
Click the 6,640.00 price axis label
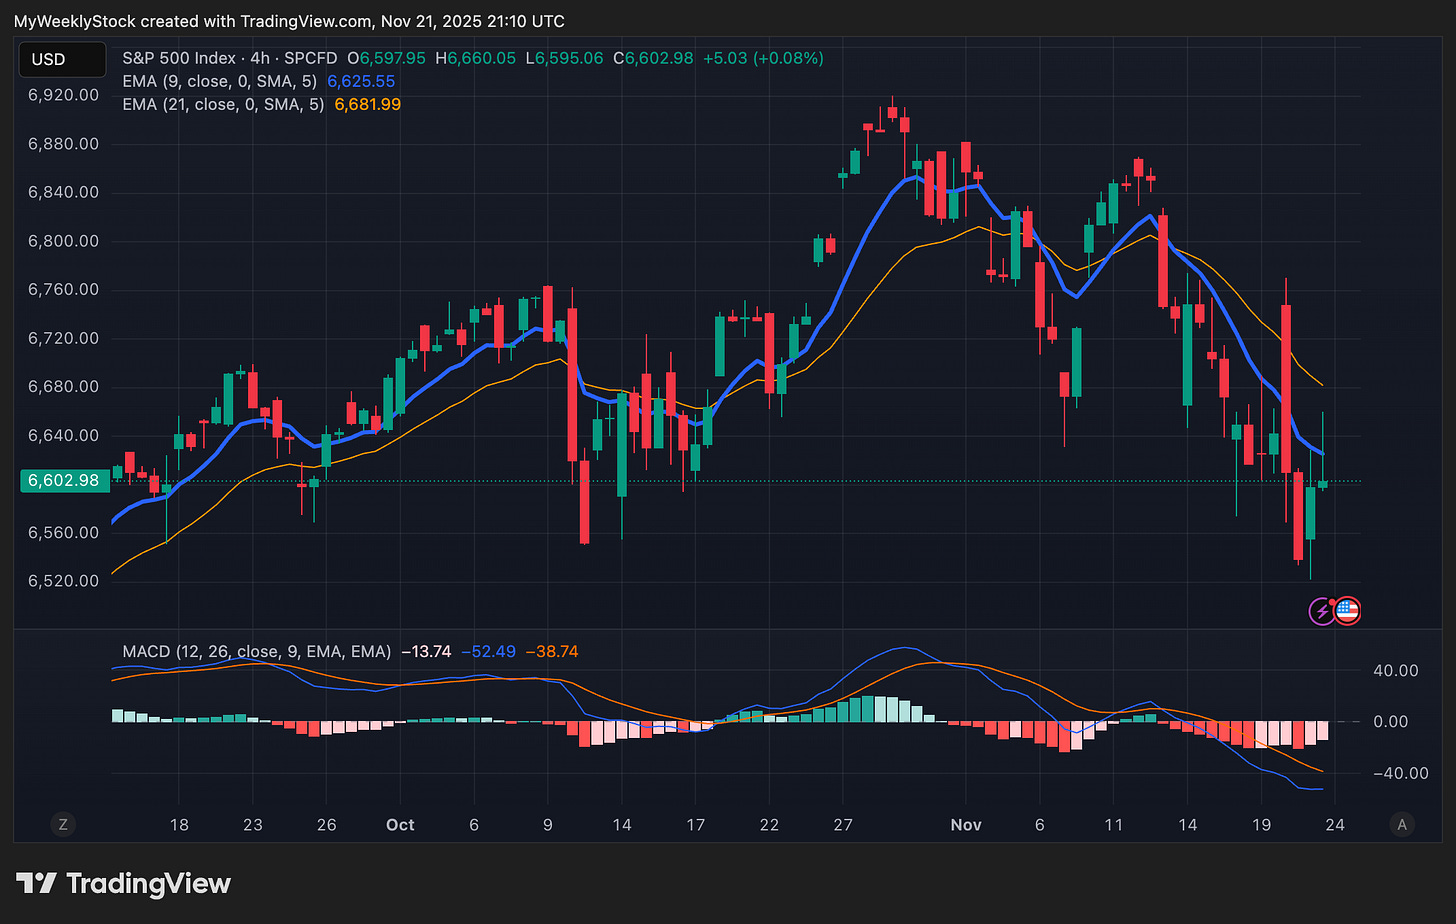point(63,435)
